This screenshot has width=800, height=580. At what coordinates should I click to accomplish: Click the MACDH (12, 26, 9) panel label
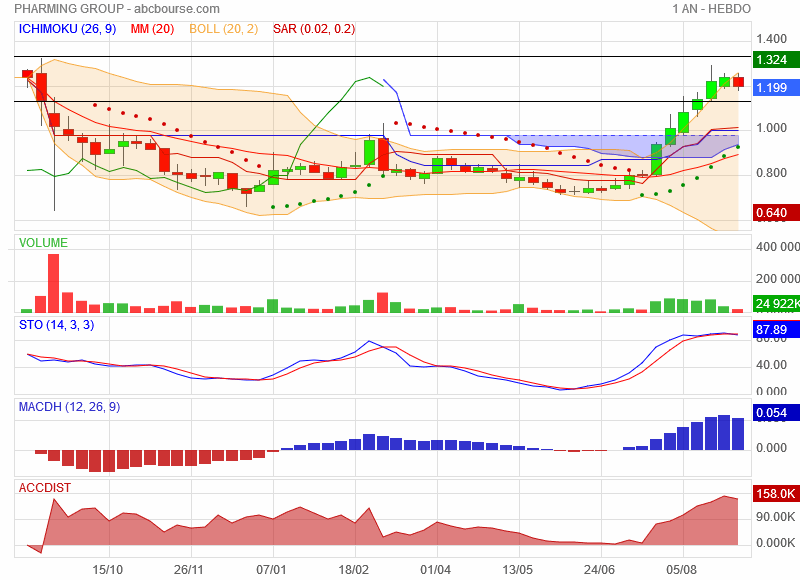click(x=69, y=407)
